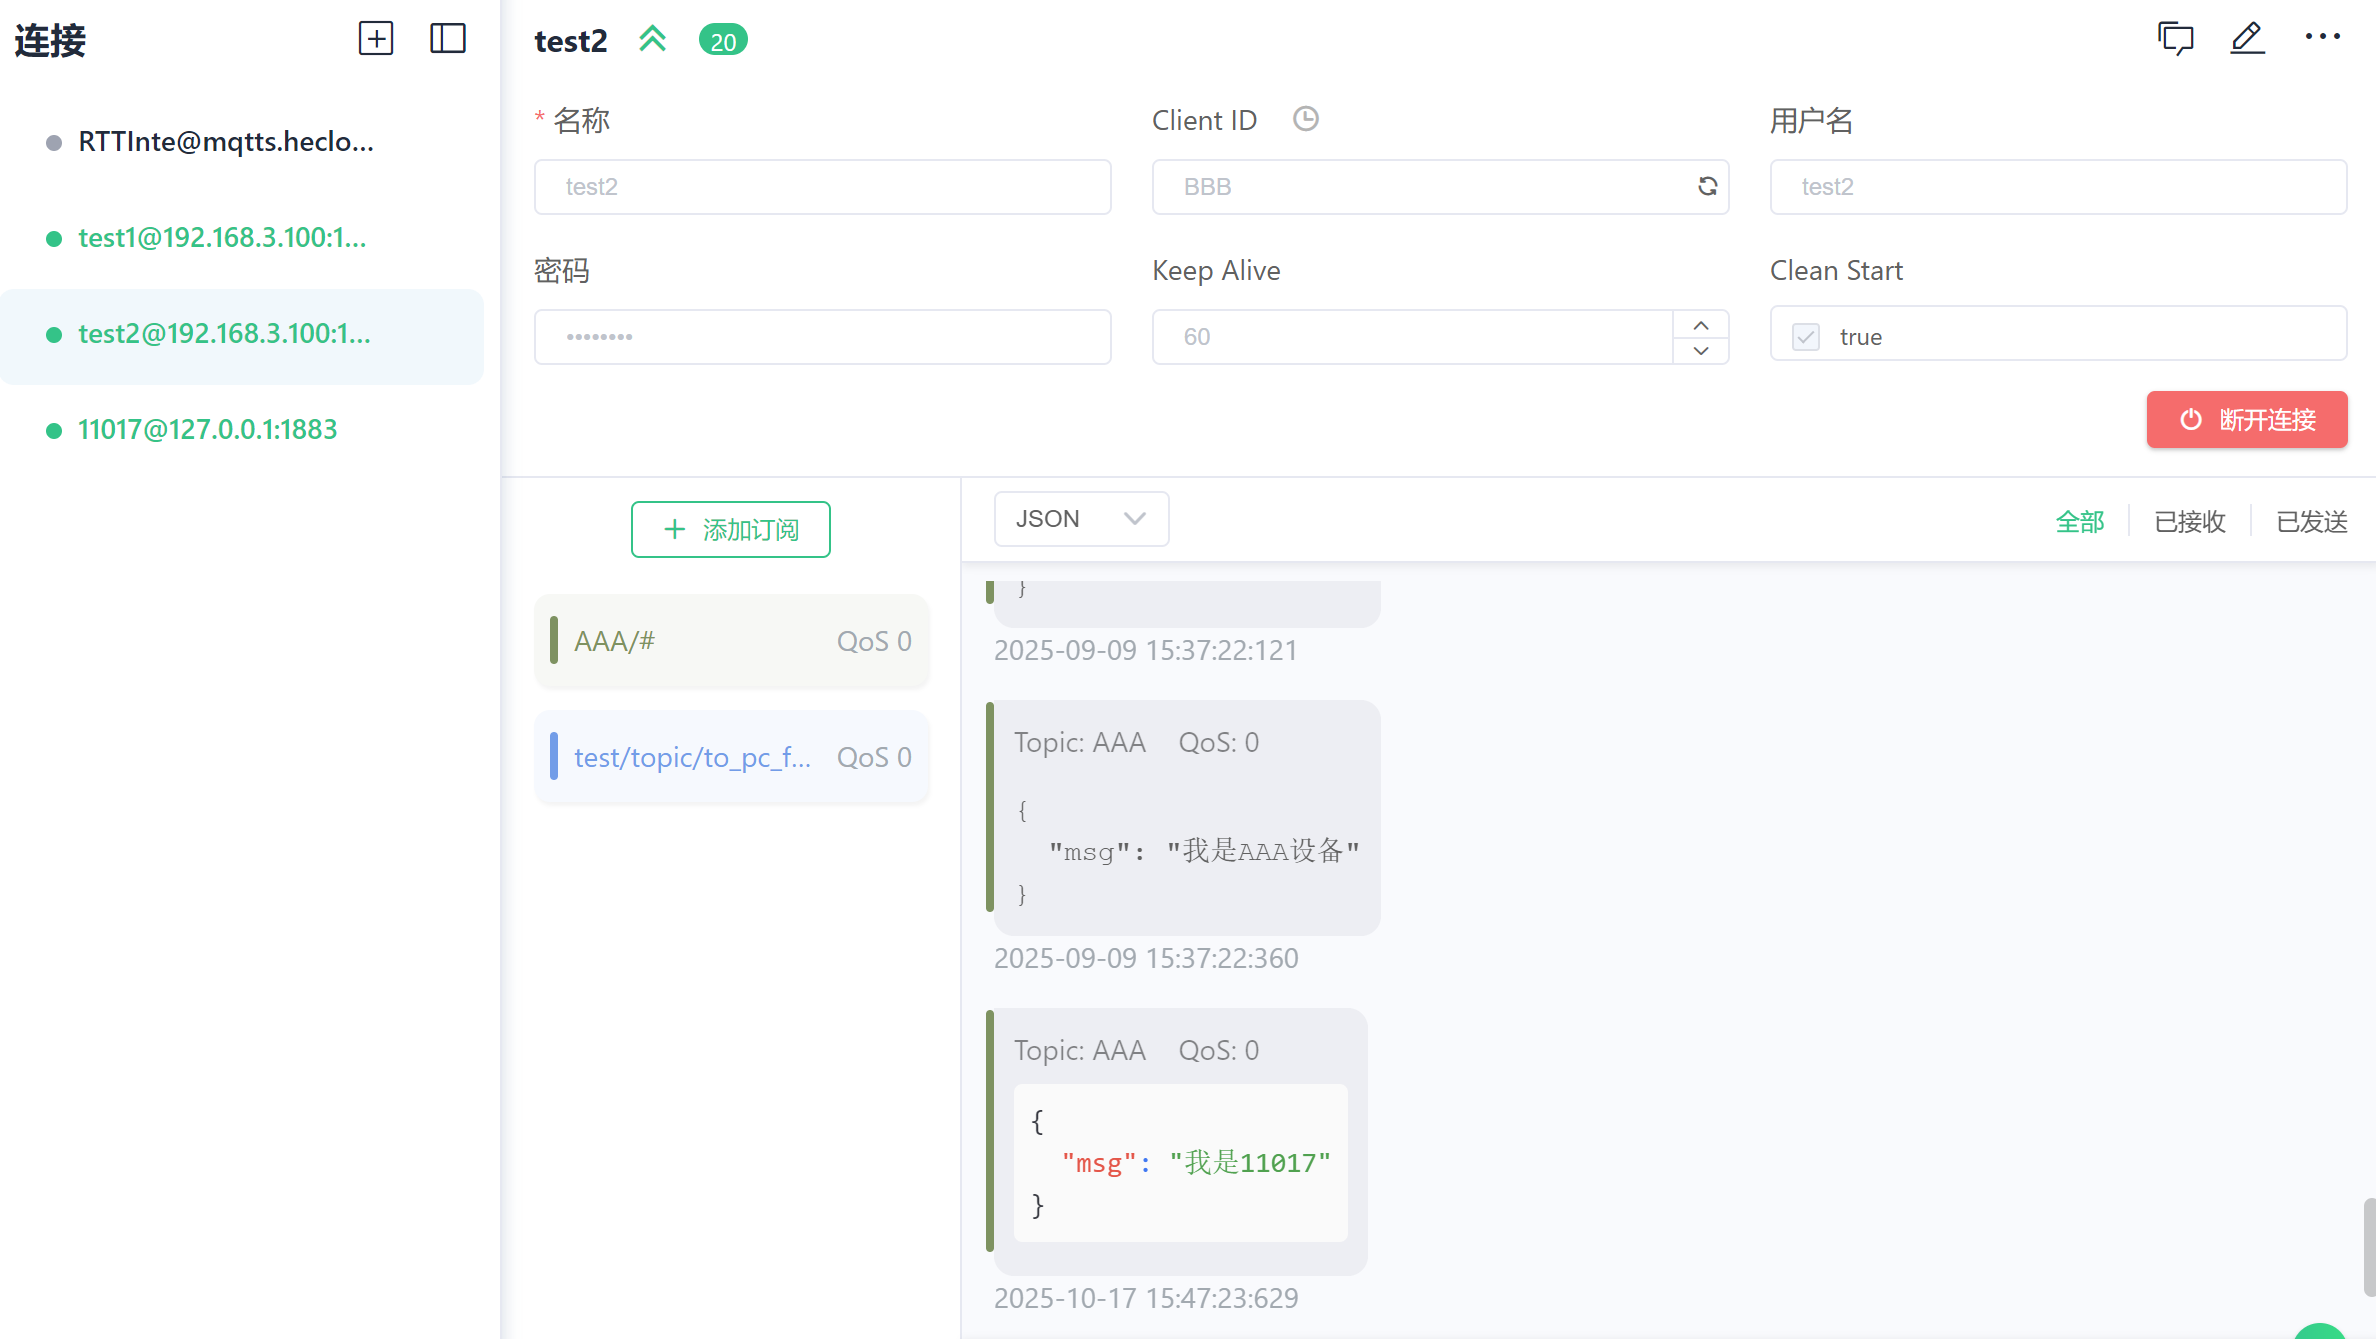Screen dimensions: 2376x1339
Task: Click the 添加订阅 button
Action: 731,529
